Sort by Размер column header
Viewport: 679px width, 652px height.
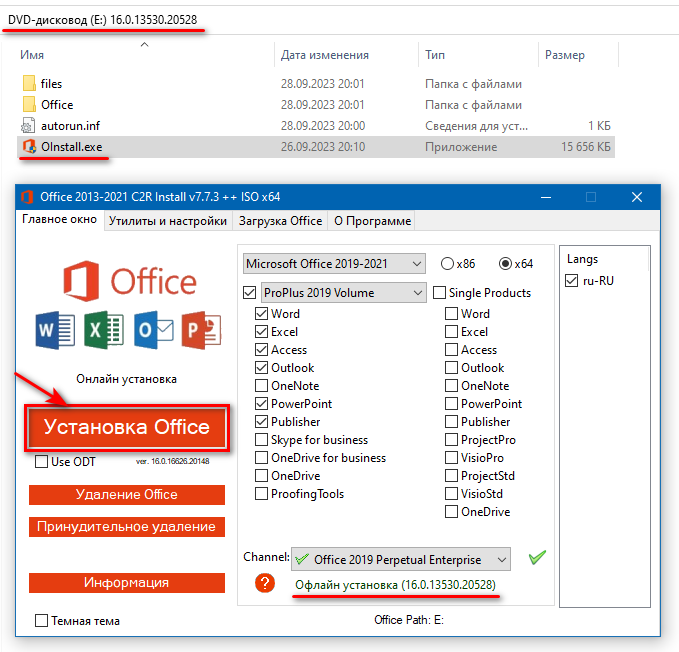(x=565, y=55)
